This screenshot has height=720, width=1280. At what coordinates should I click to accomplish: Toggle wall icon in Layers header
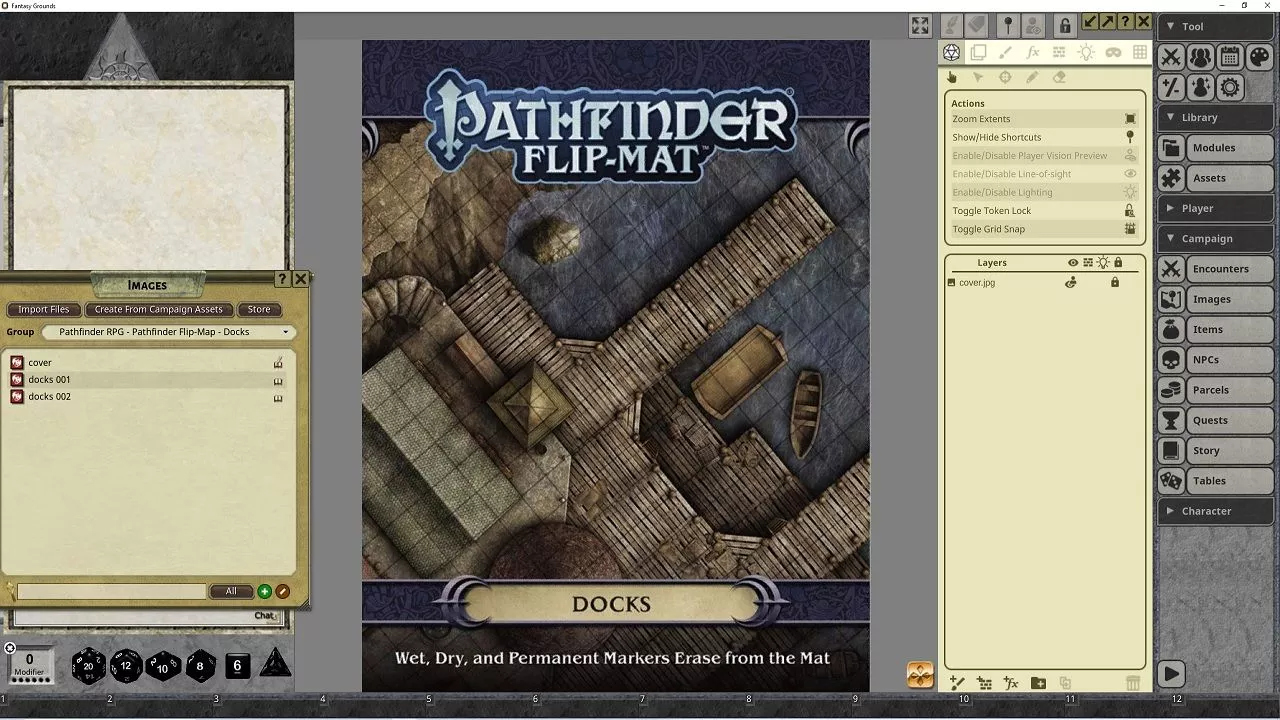pyautogui.click(x=1088, y=263)
